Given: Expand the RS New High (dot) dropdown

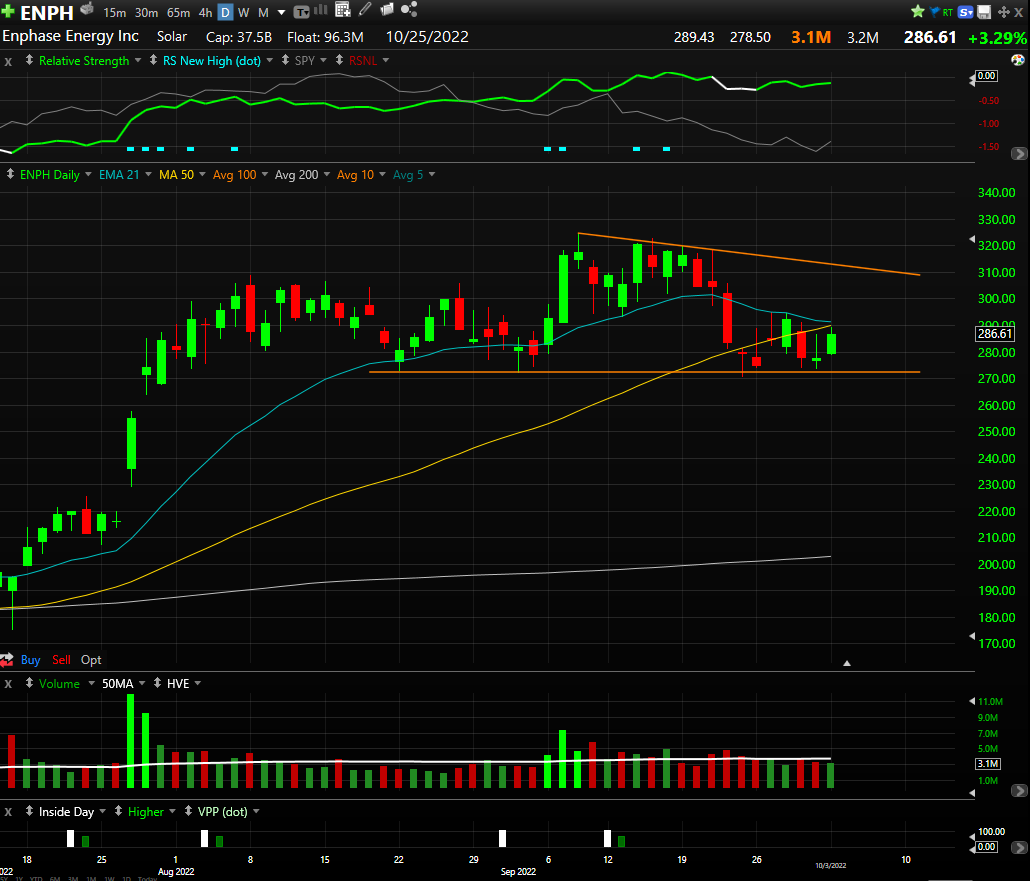Looking at the screenshot, I should [x=269, y=60].
